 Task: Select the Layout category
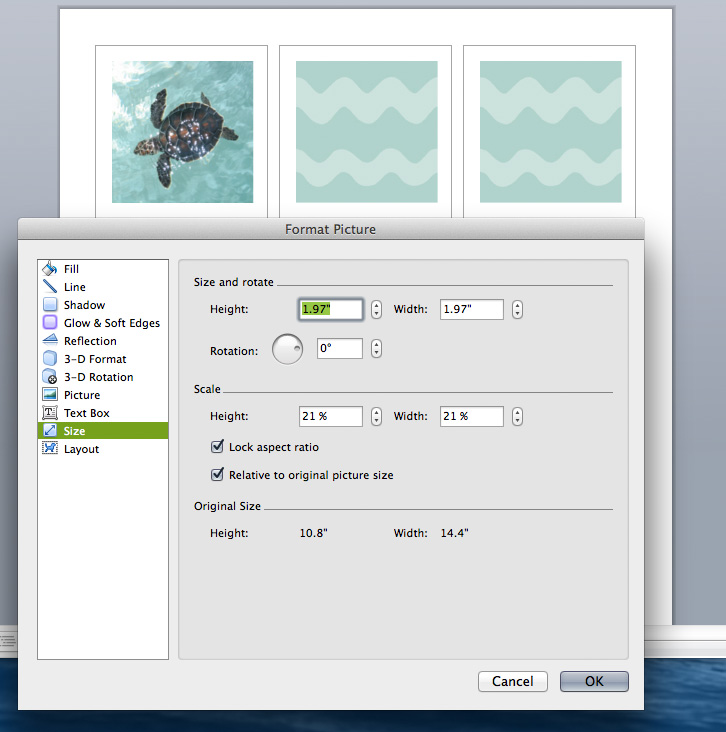point(103,449)
